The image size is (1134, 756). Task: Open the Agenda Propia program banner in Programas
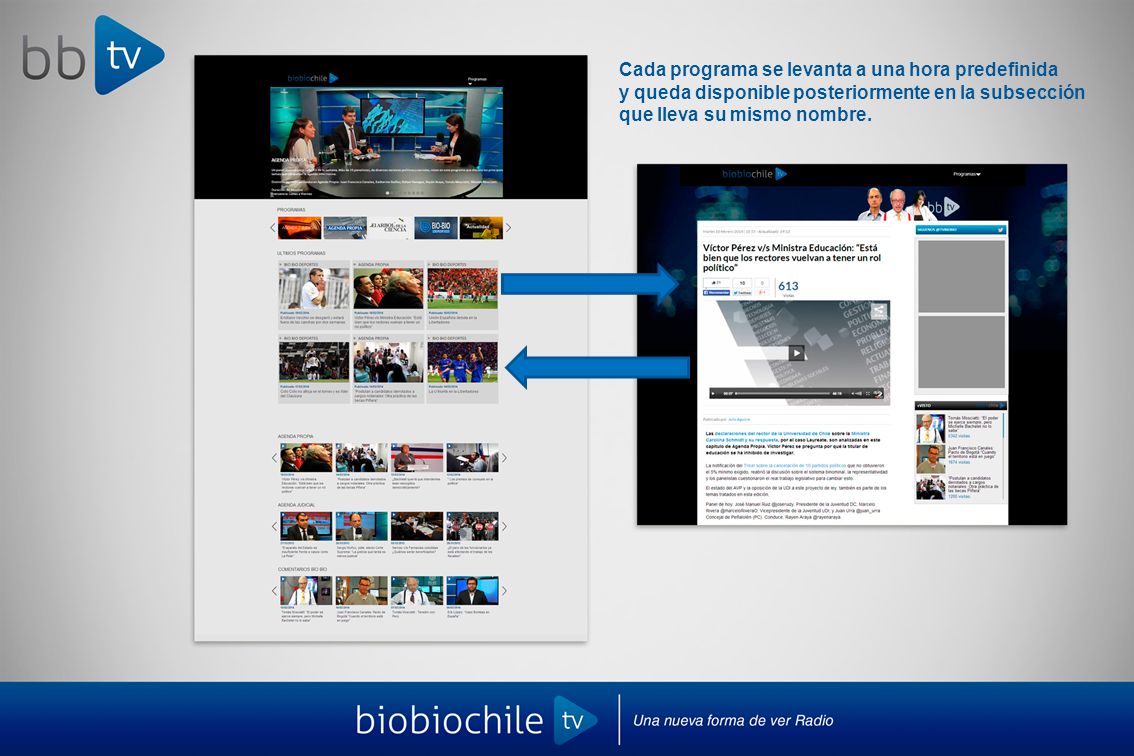pos(345,228)
